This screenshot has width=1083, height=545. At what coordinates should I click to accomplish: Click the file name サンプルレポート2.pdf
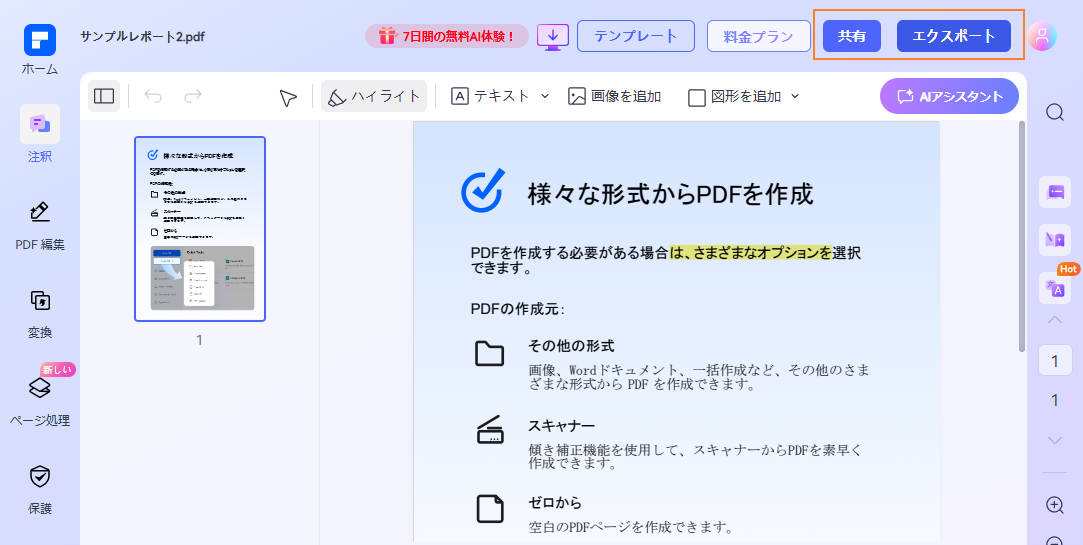pyautogui.click(x=142, y=37)
